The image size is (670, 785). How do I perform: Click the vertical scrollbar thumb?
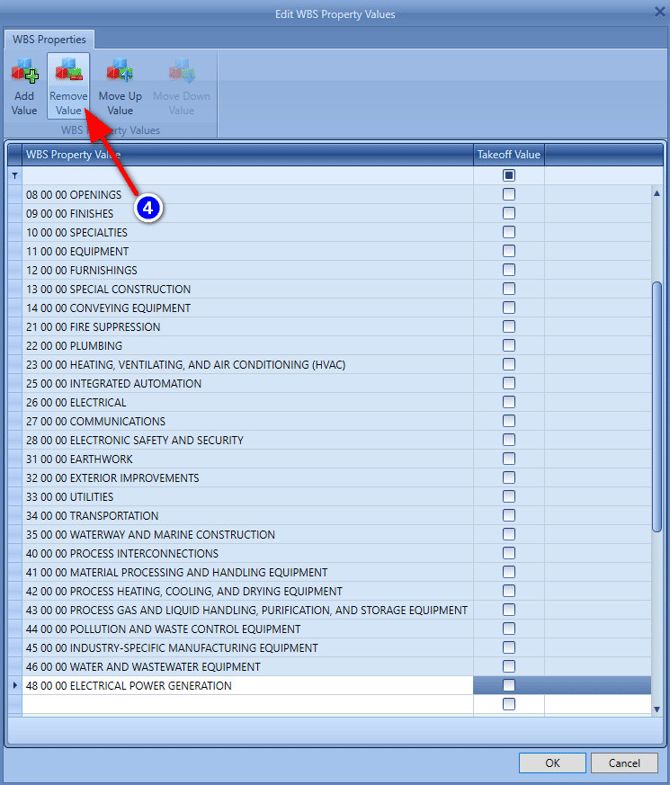pos(656,407)
